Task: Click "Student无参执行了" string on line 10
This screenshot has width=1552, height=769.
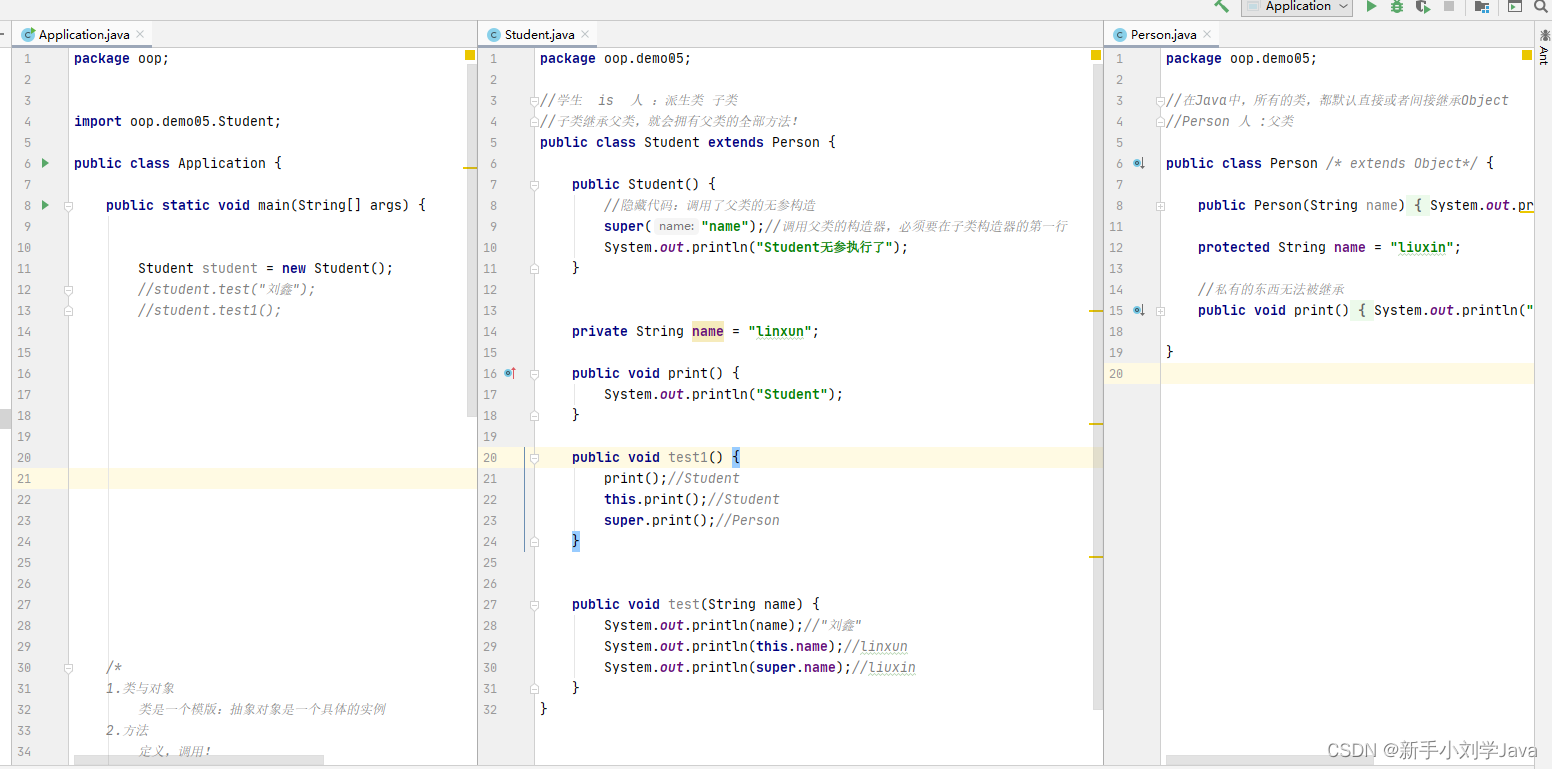Action: pyautogui.click(x=827, y=247)
